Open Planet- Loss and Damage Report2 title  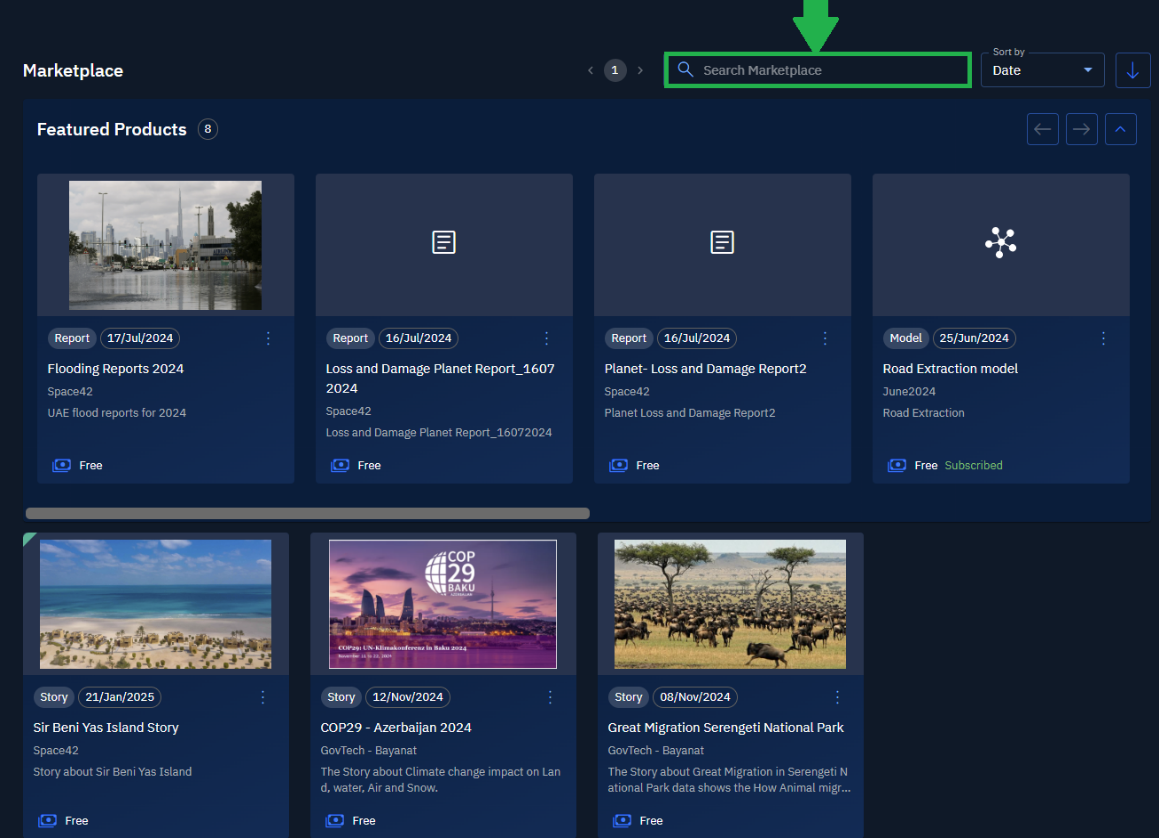point(705,369)
